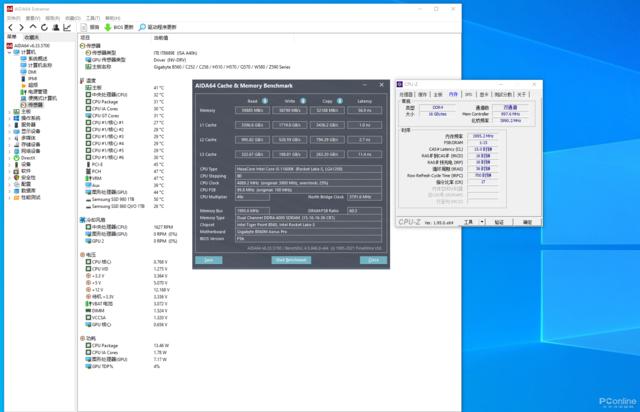This screenshot has width=640, height=412.
Task: Click the info icon next to Read
Action: click(x=266, y=101)
